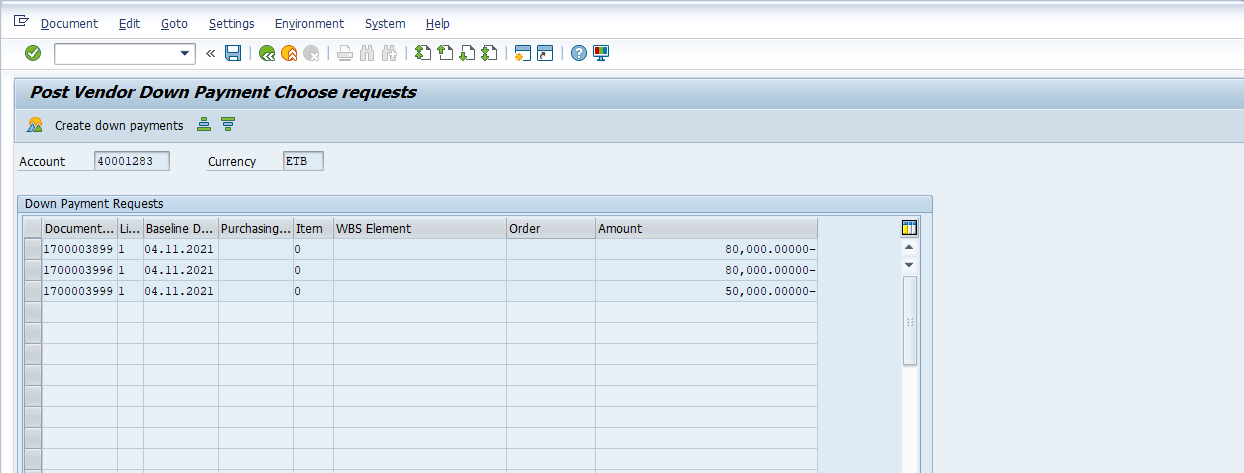1244x473 pixels.
Task: Click the Create New Session icon
Action: (521, 53)
